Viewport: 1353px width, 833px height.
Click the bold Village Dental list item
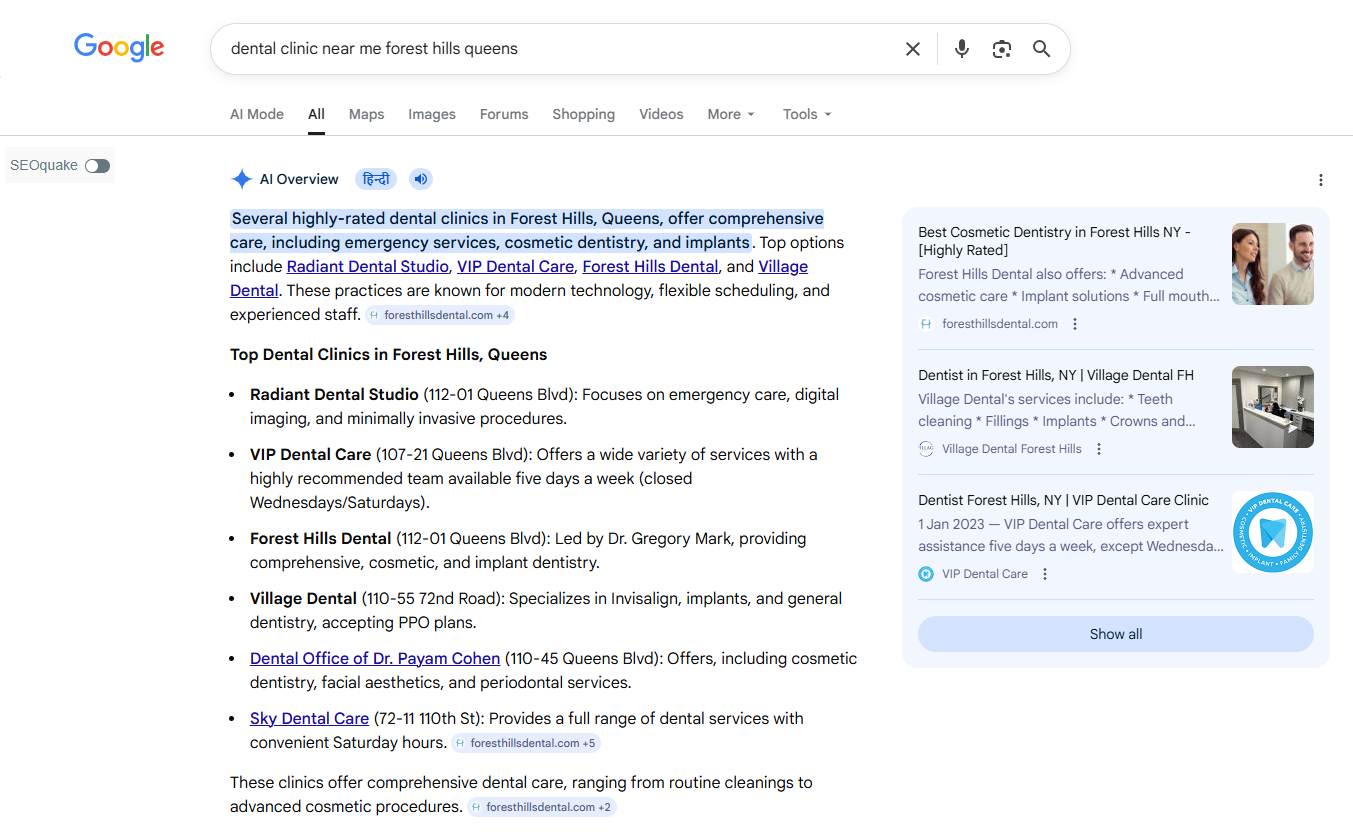tap(303, 598)
